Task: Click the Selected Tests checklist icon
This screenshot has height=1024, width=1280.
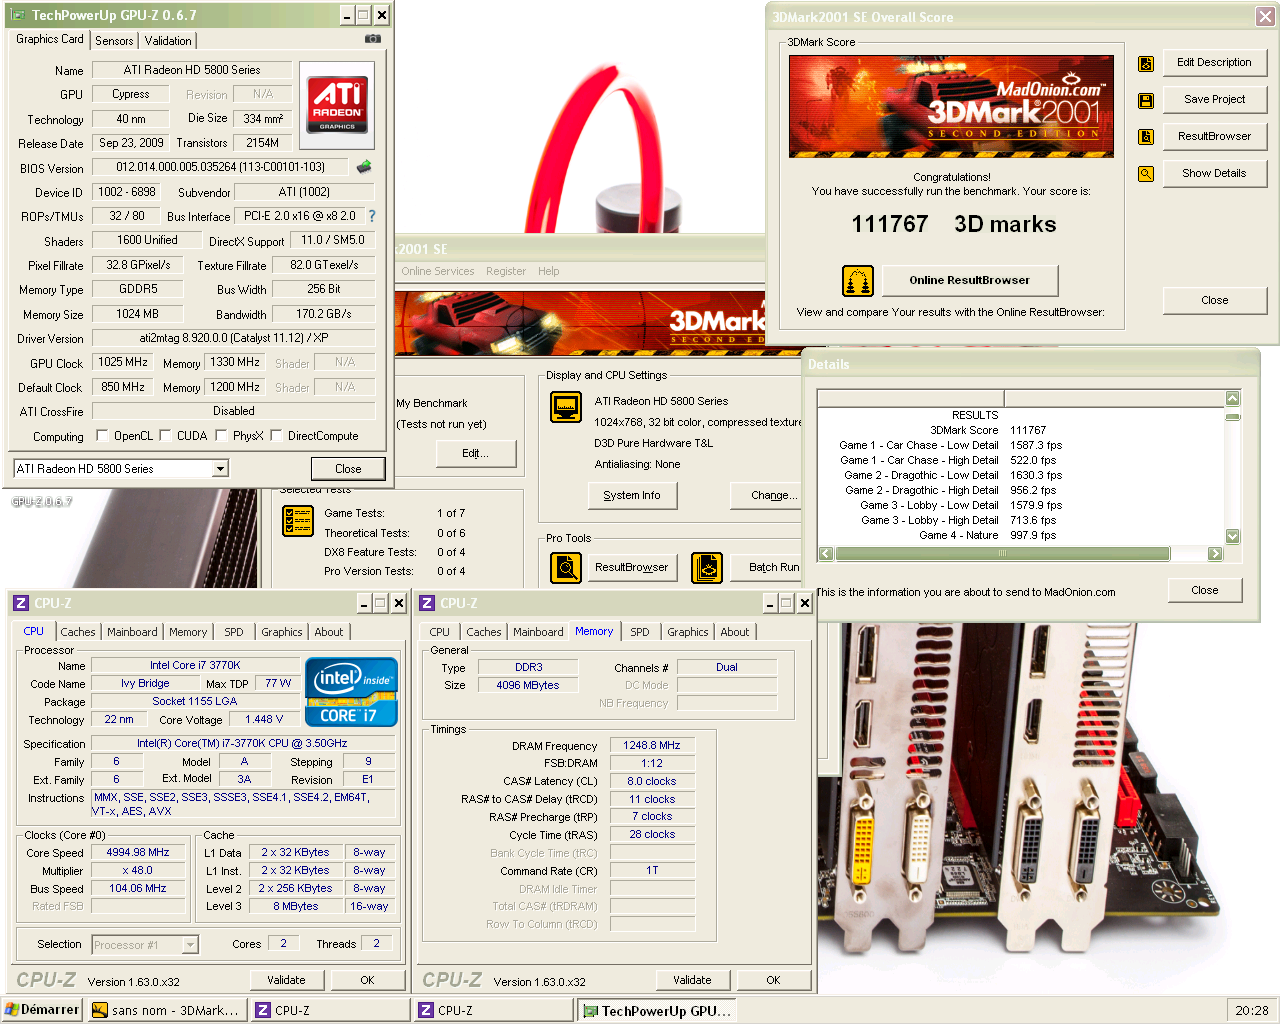Action: pyautogui.click(x=298, y=521)
